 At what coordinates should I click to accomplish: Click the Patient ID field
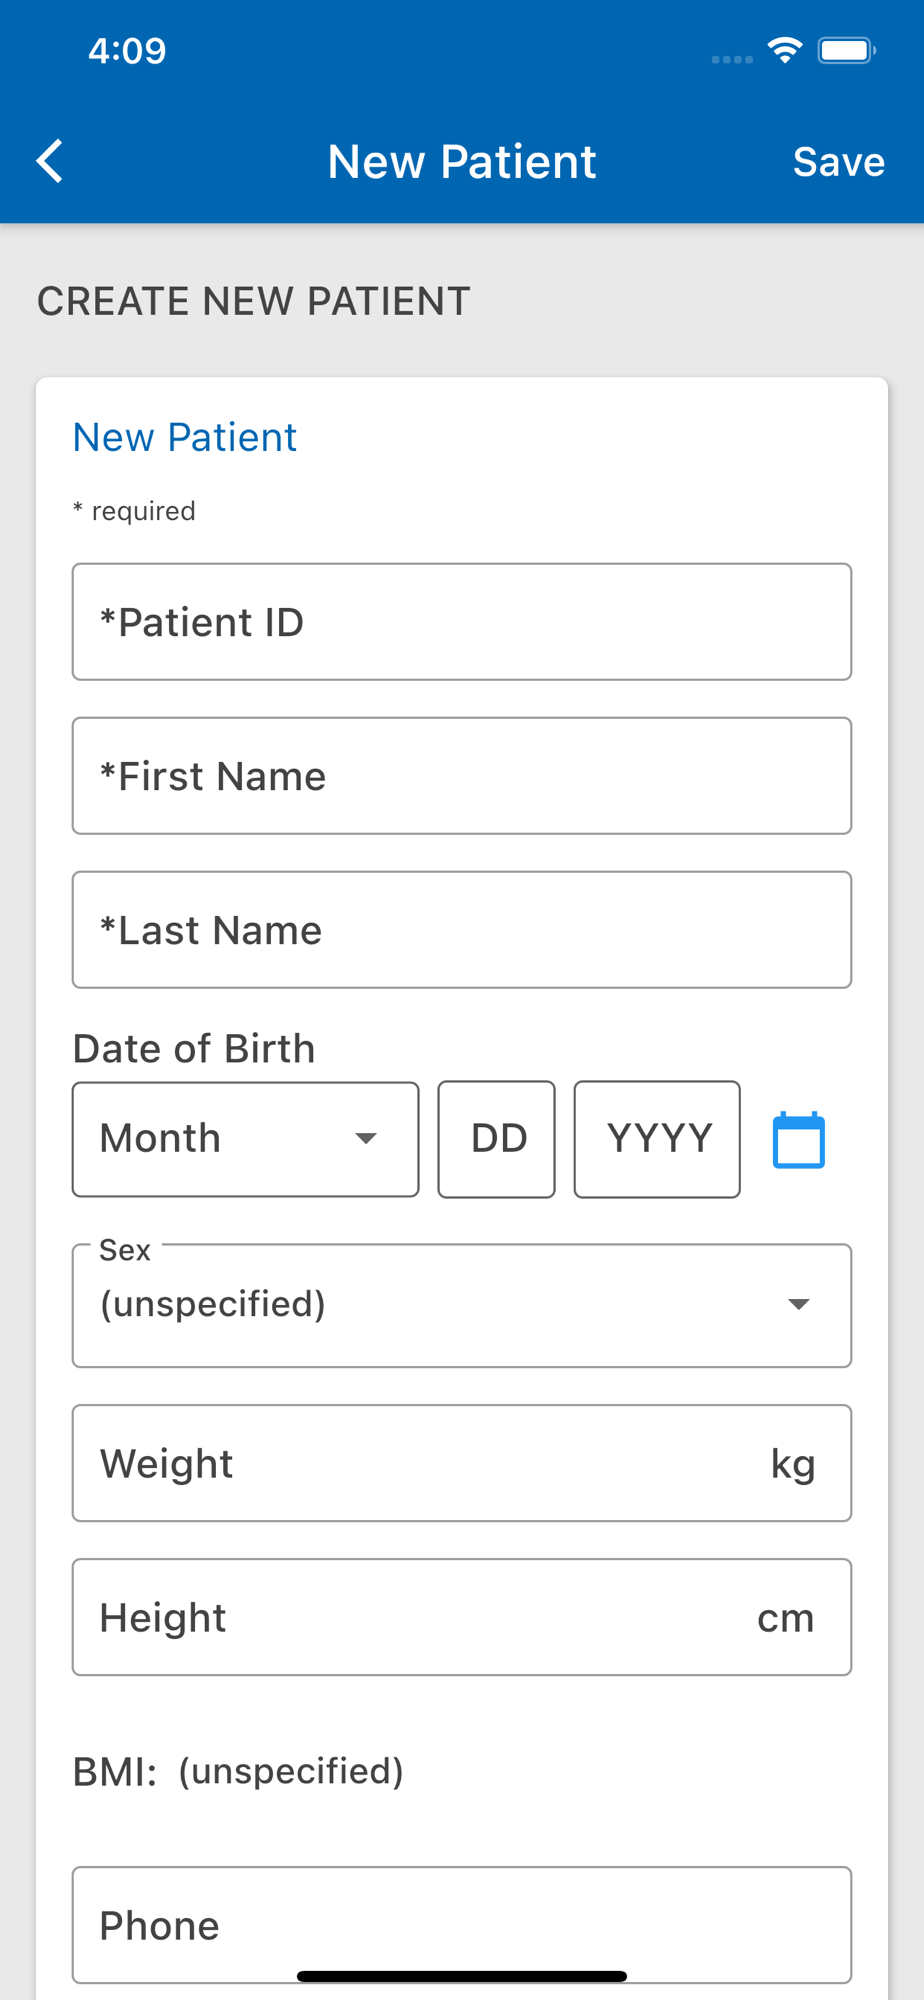461,622
